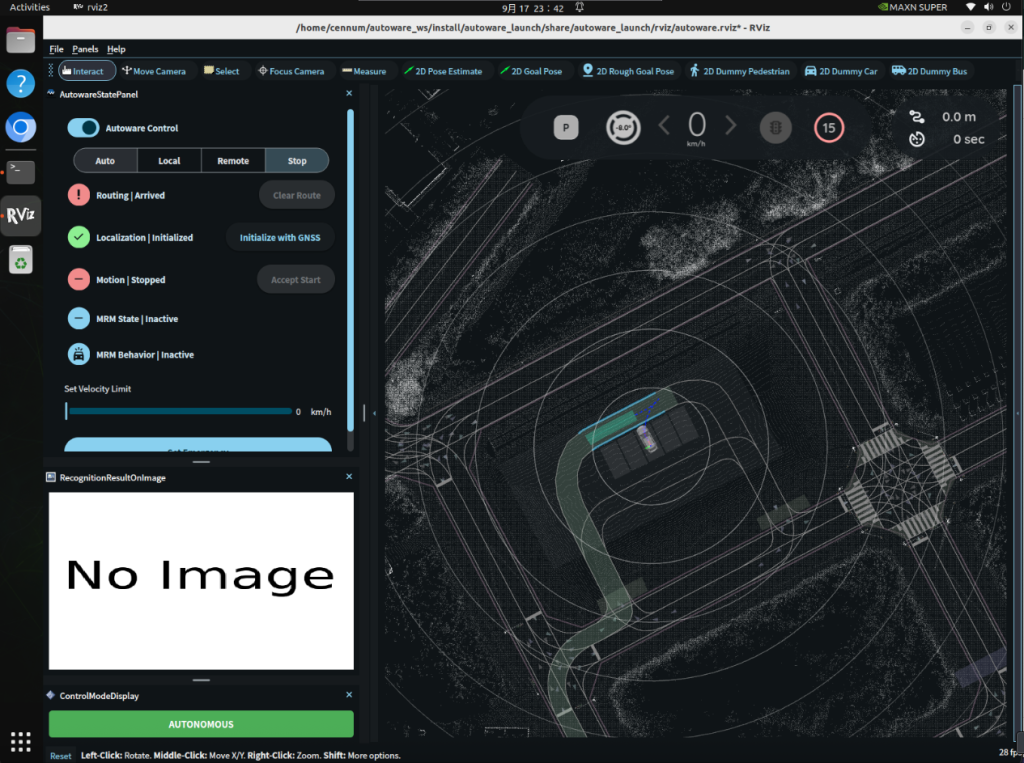Select the Interact tool

click(x=84, y=71)
